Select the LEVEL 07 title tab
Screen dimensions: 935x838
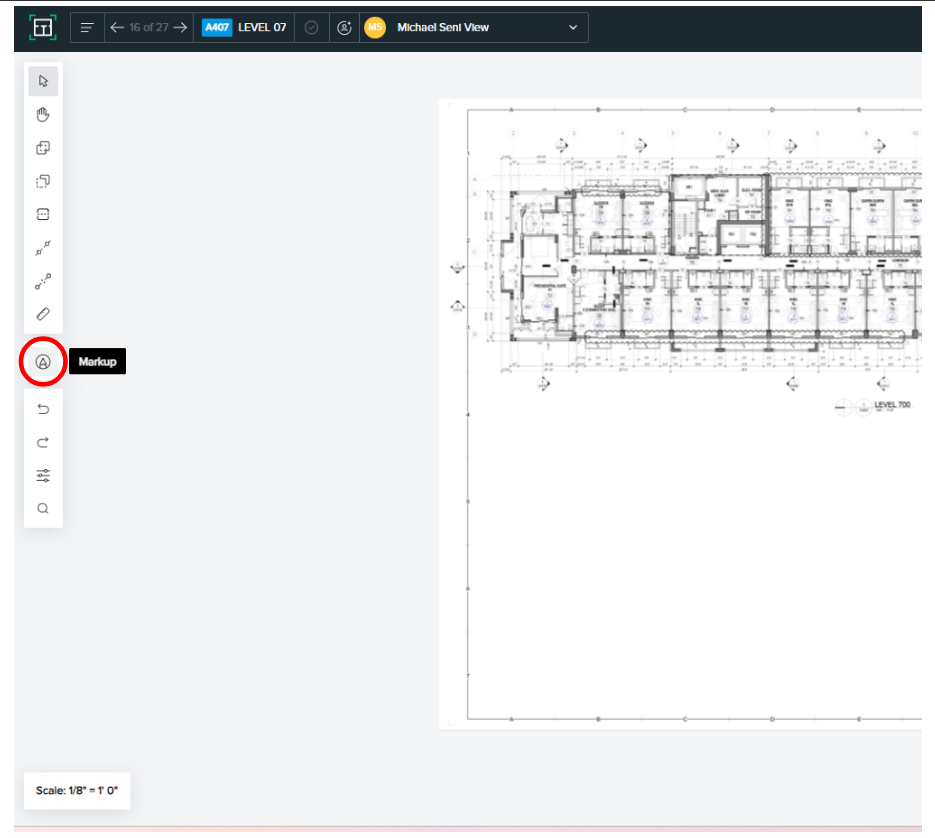click(x=262, y=27)
